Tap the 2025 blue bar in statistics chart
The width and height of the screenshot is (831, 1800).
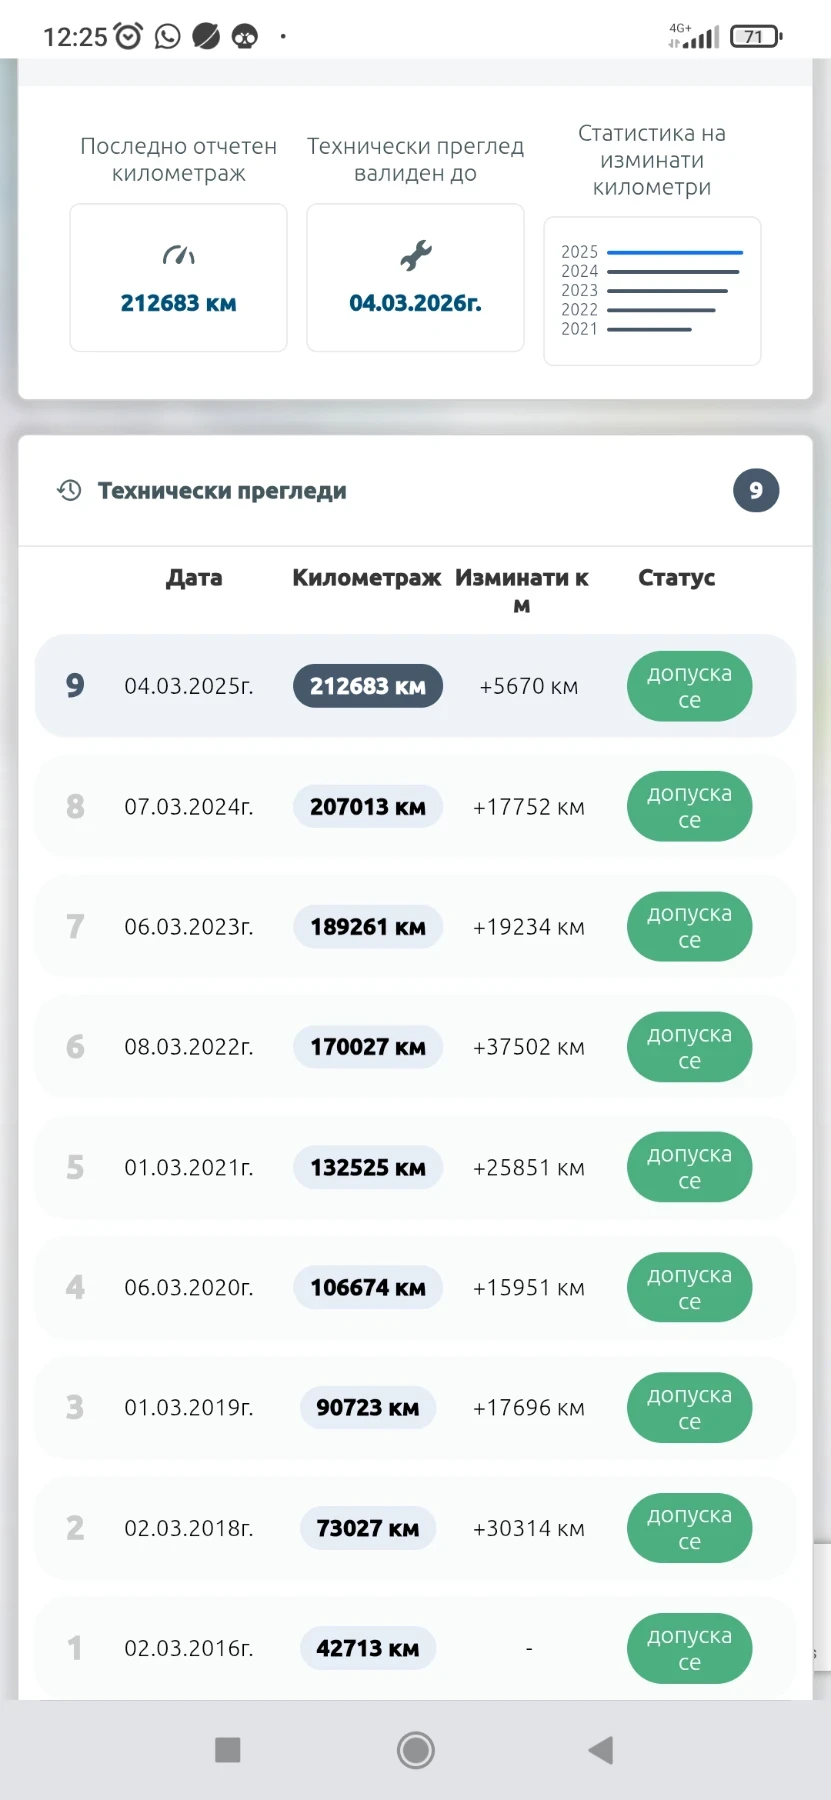(x=675, y=253)
